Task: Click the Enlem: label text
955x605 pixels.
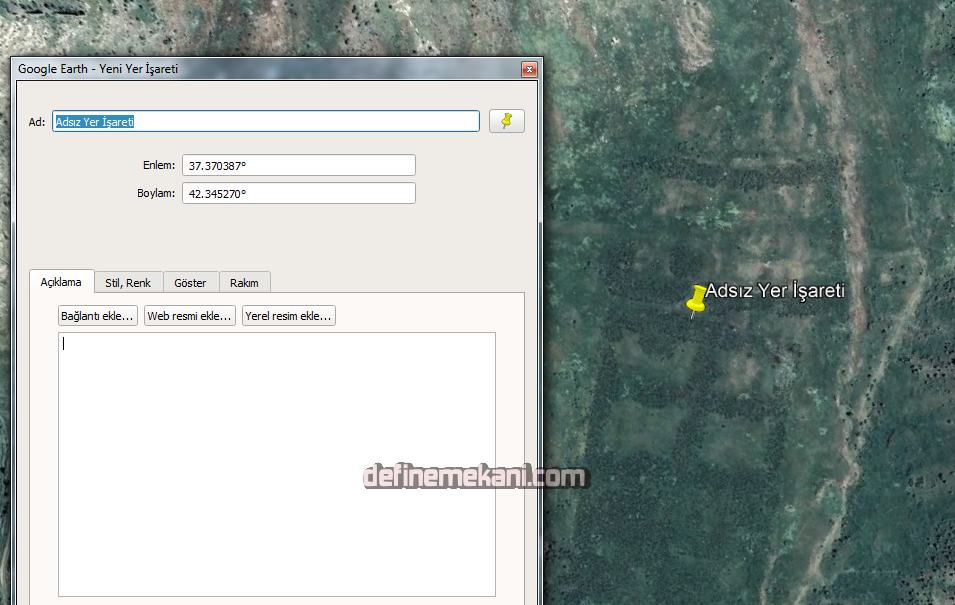Action: (x=159, y=166)
